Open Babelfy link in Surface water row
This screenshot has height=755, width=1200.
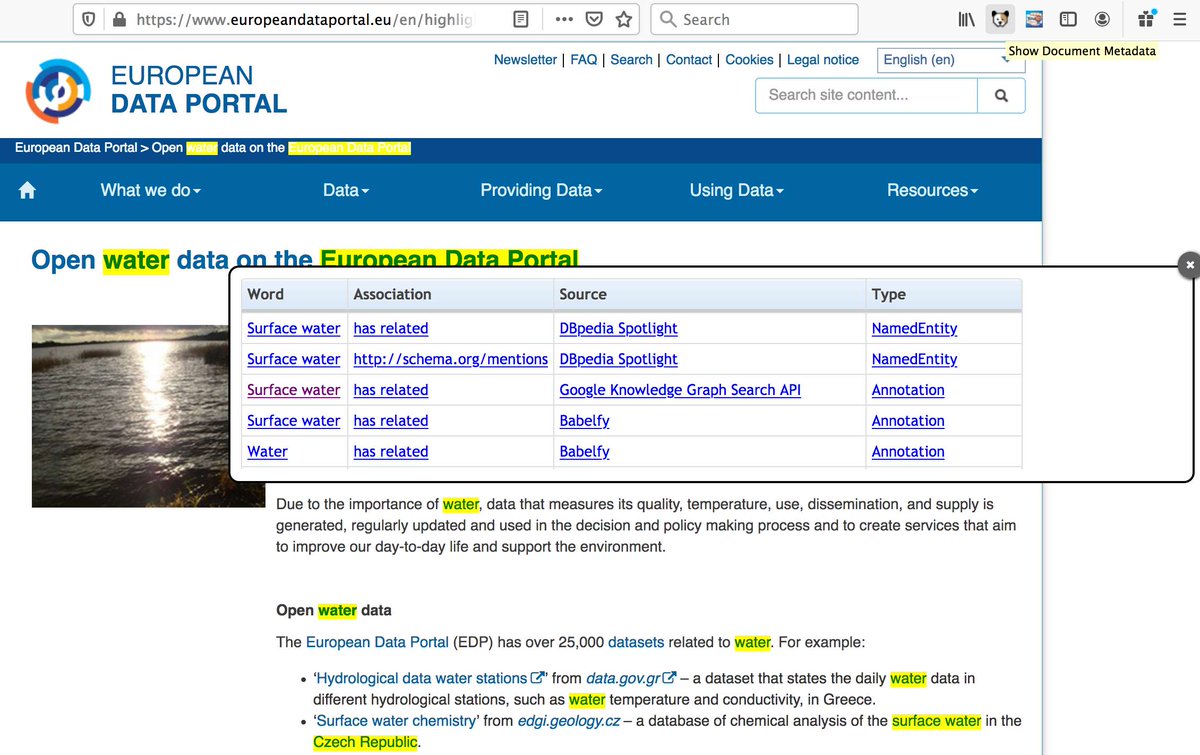coord(585,421)
